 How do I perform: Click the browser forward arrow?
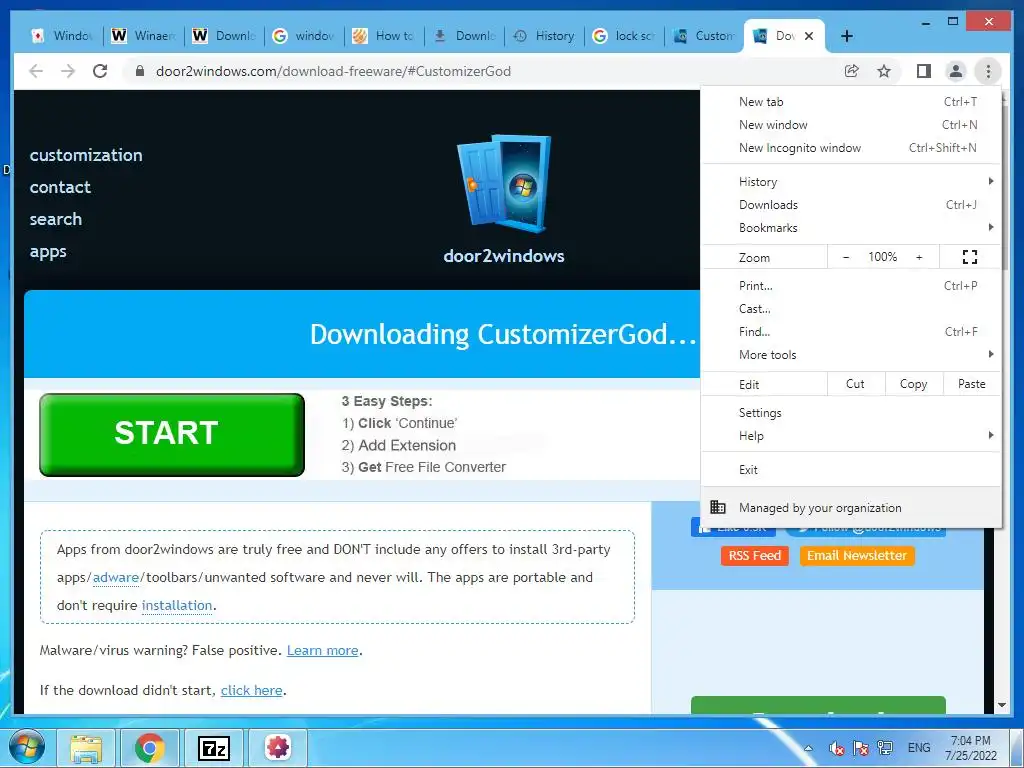point(68,71)
